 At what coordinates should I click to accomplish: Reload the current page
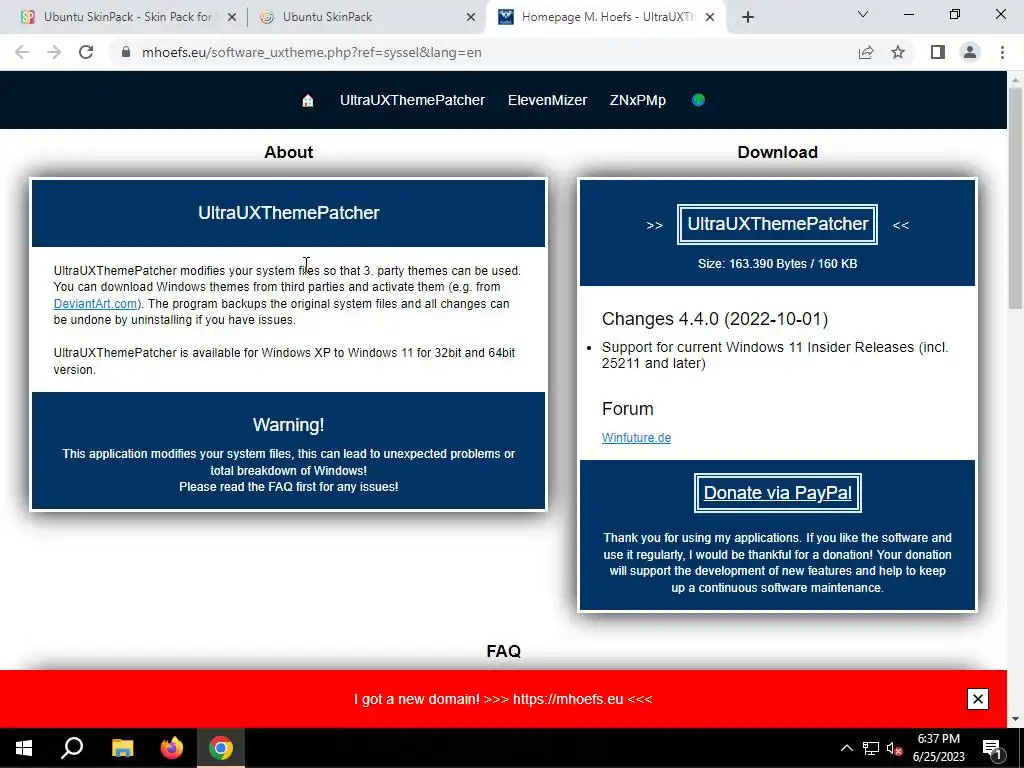pyautogui.click(x=86, y=52)
